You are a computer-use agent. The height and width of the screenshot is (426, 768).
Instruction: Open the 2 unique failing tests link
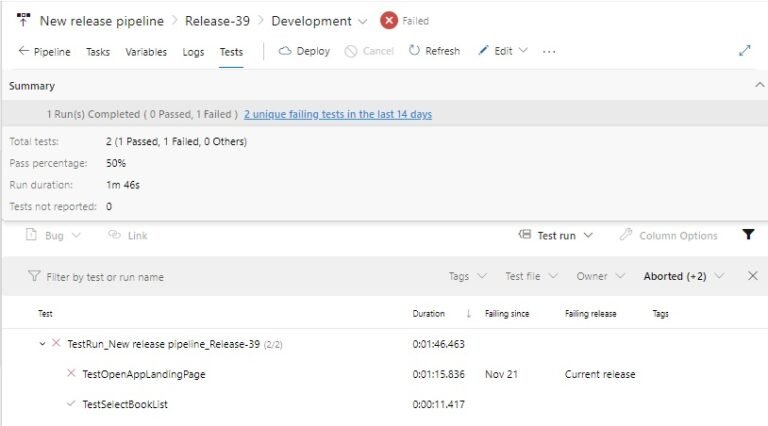pyautogui.click(x=338, y=114)
